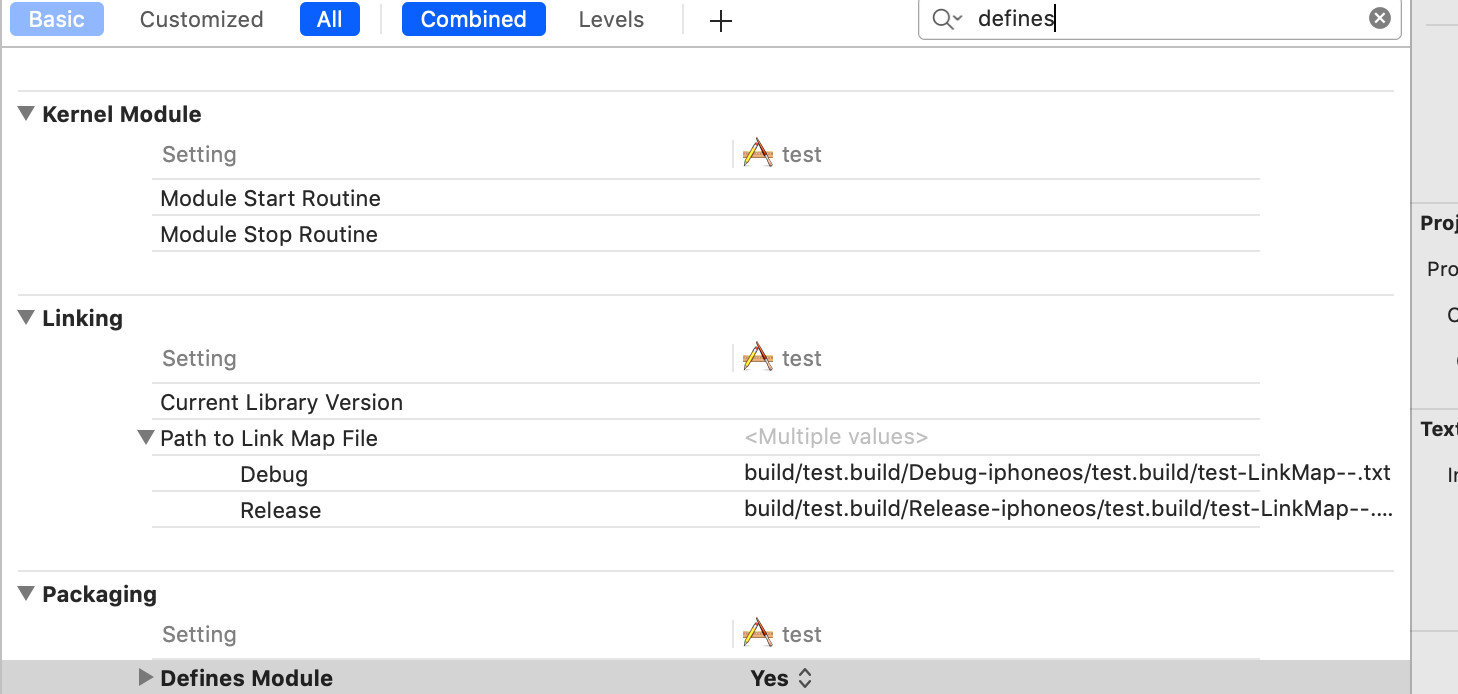Select the Module Start Routine setting
The image size is (1458, 694).
(270, 198)
